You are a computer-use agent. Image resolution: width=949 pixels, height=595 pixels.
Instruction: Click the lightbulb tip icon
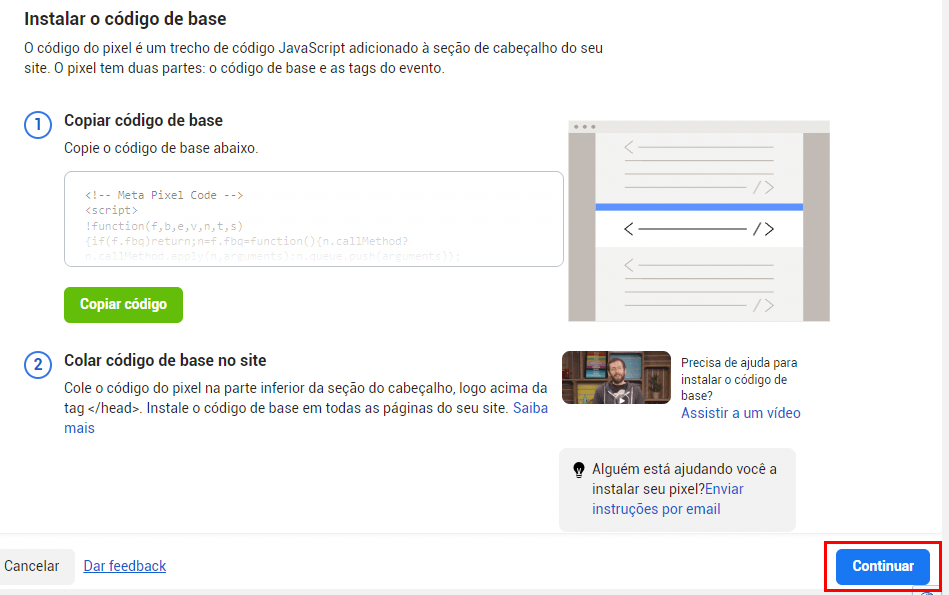(577, 470)
